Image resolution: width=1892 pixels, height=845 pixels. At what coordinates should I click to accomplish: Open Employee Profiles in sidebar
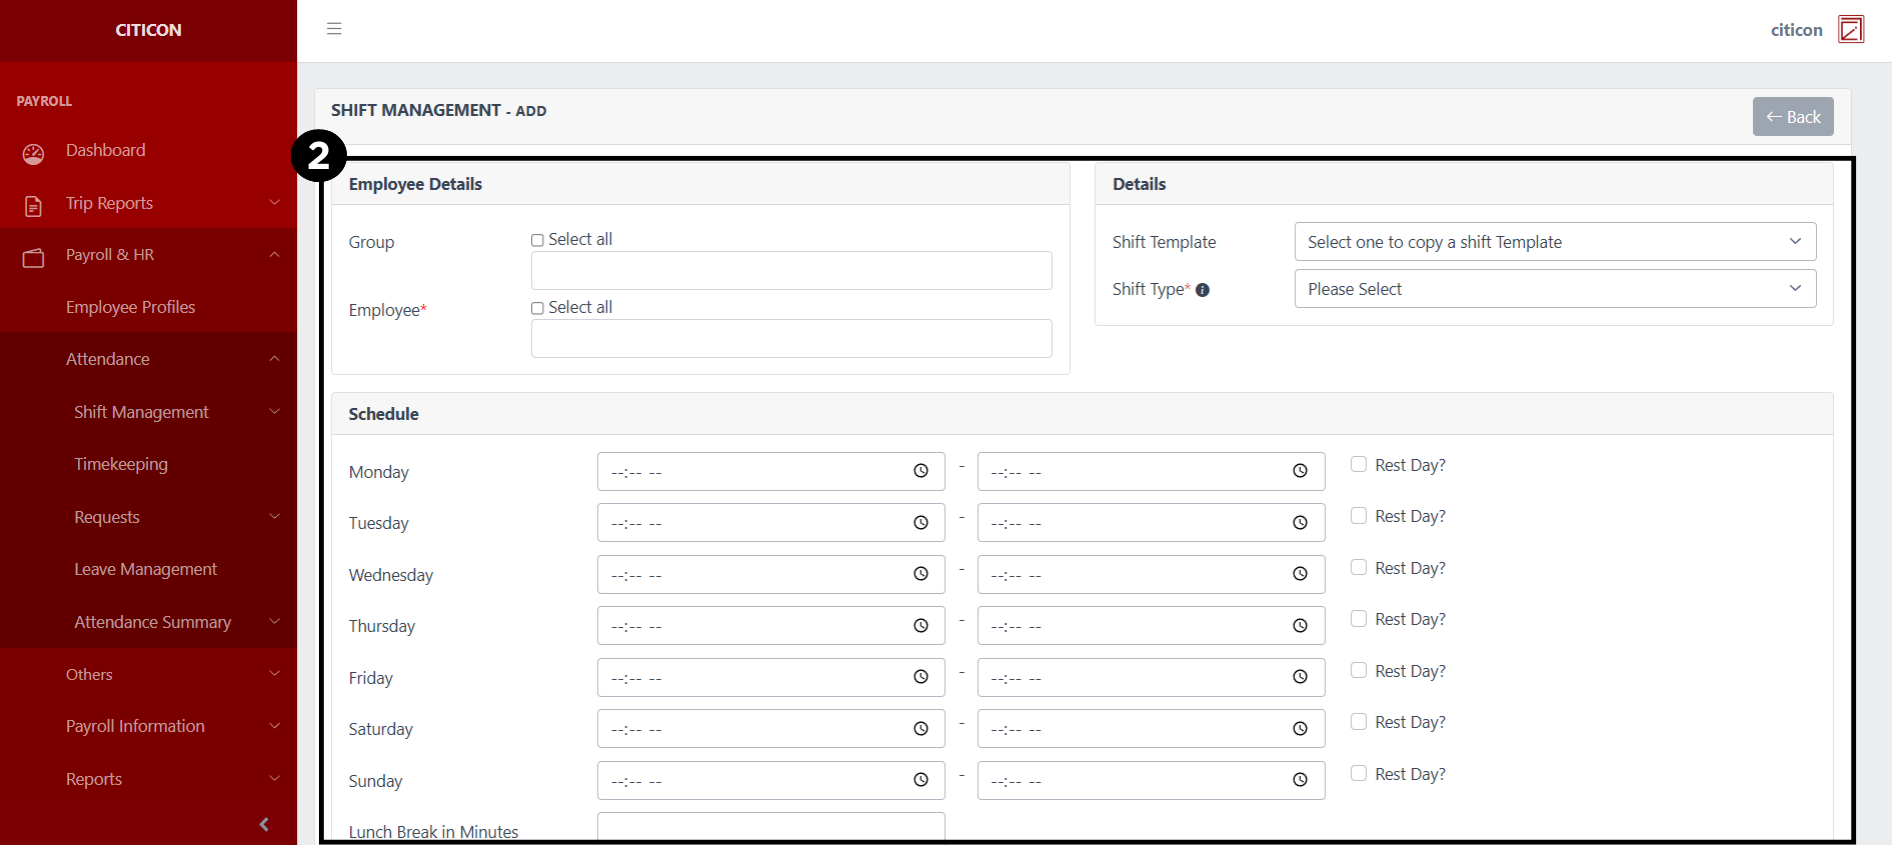[x=130, y=307]
